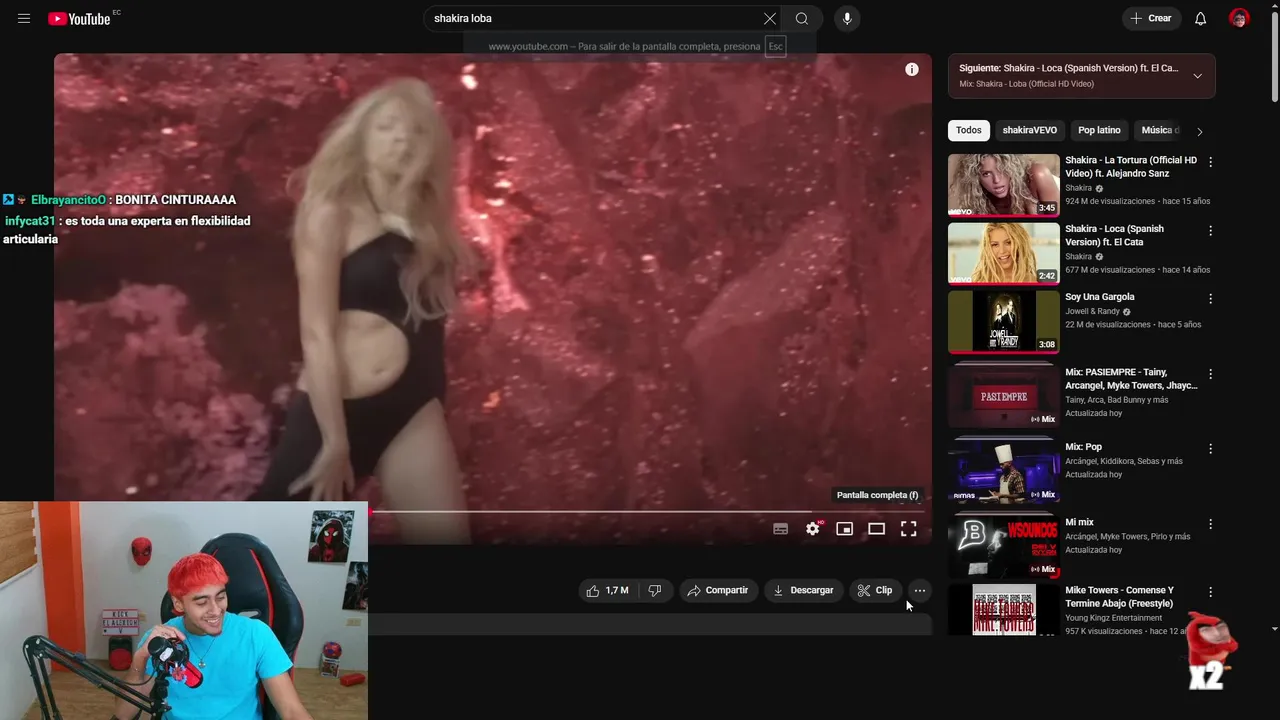Select the Todos filter chip

coord(969,130)
